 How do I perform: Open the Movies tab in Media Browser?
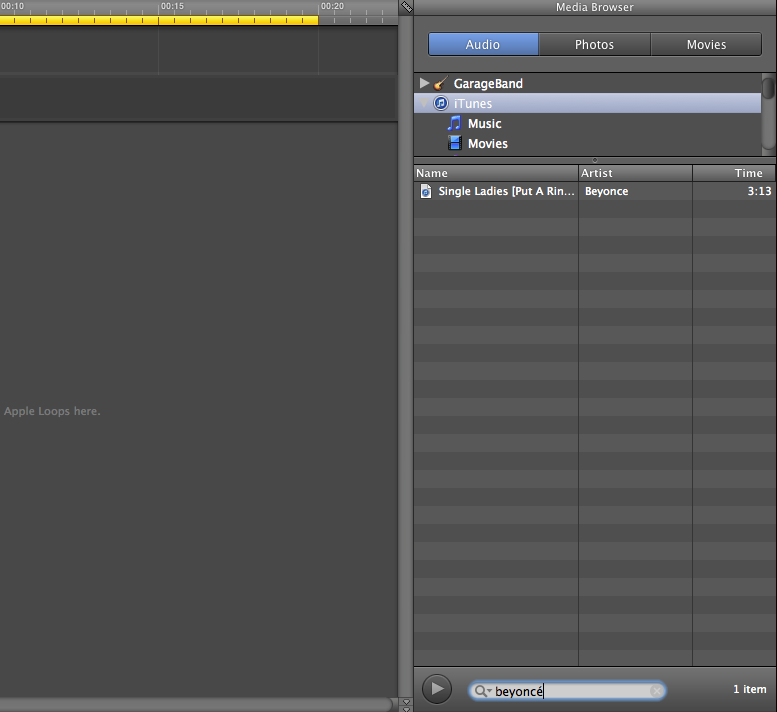tap(706, 45)
